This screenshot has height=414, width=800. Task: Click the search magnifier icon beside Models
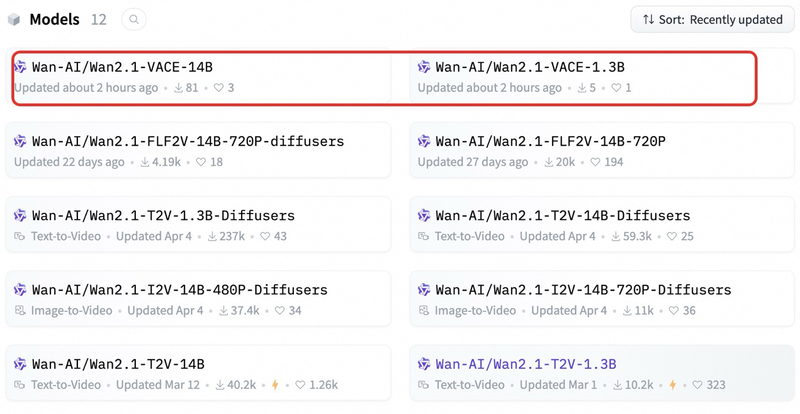coord(133,19)
